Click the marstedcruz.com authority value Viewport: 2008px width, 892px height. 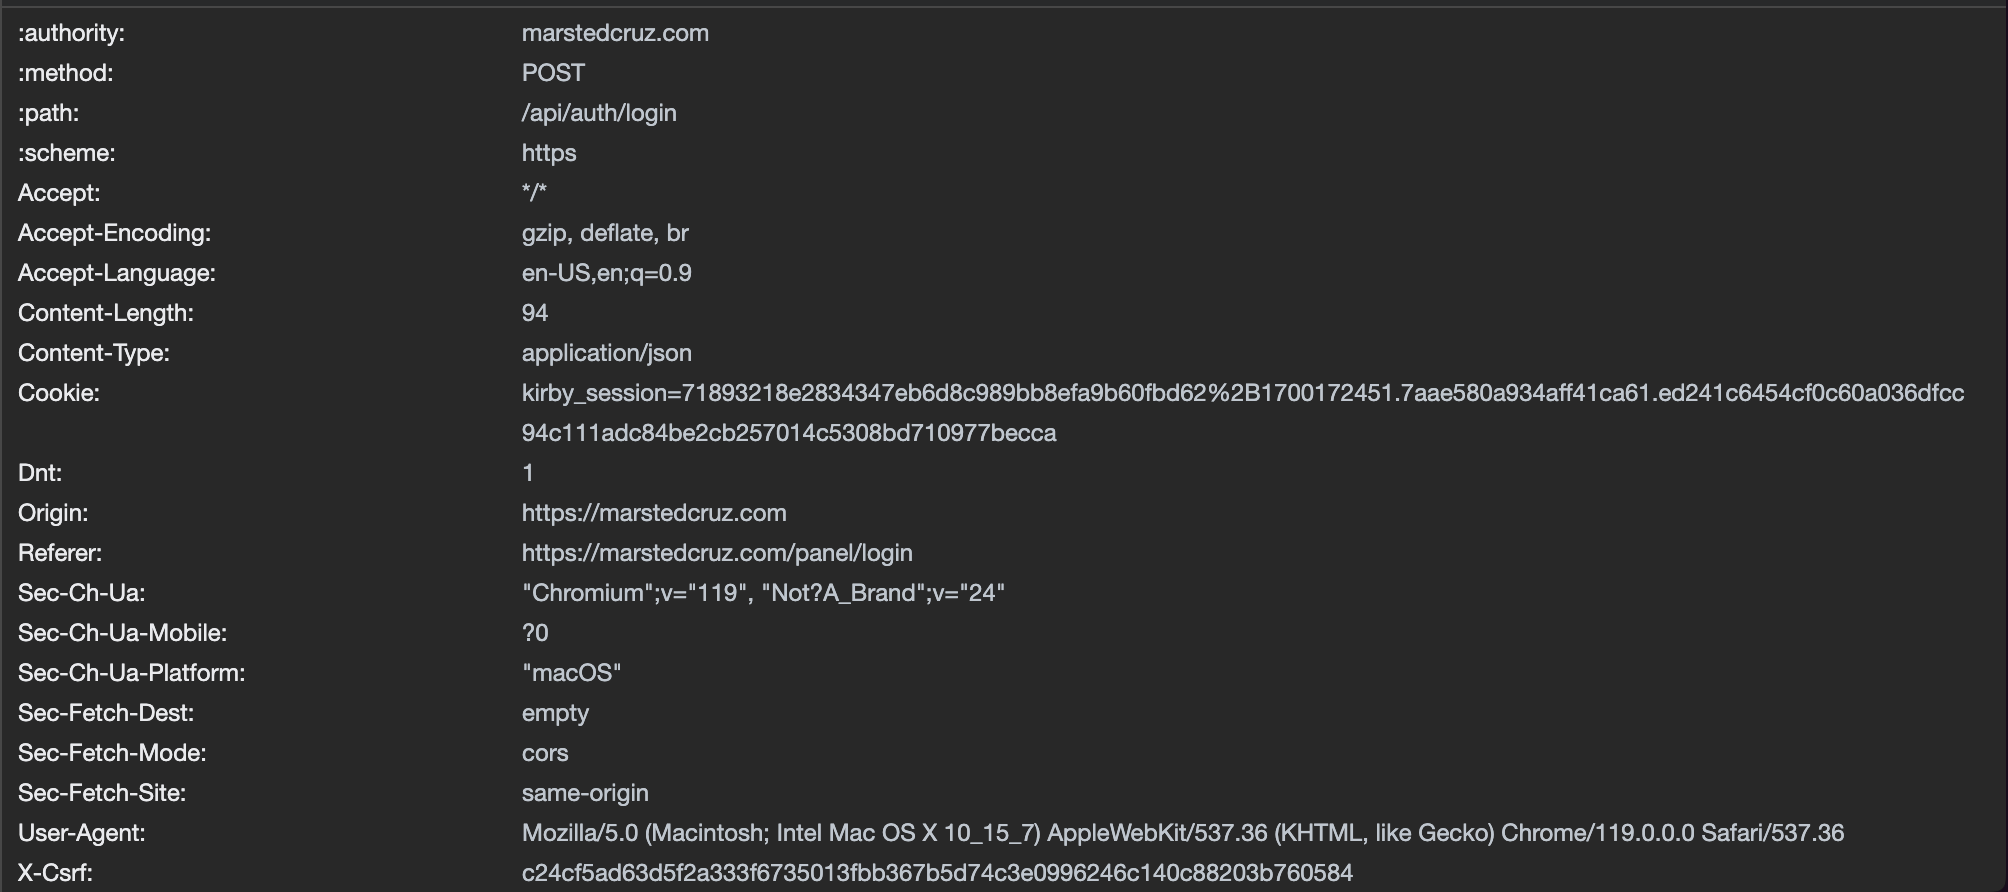click(615, 33)
